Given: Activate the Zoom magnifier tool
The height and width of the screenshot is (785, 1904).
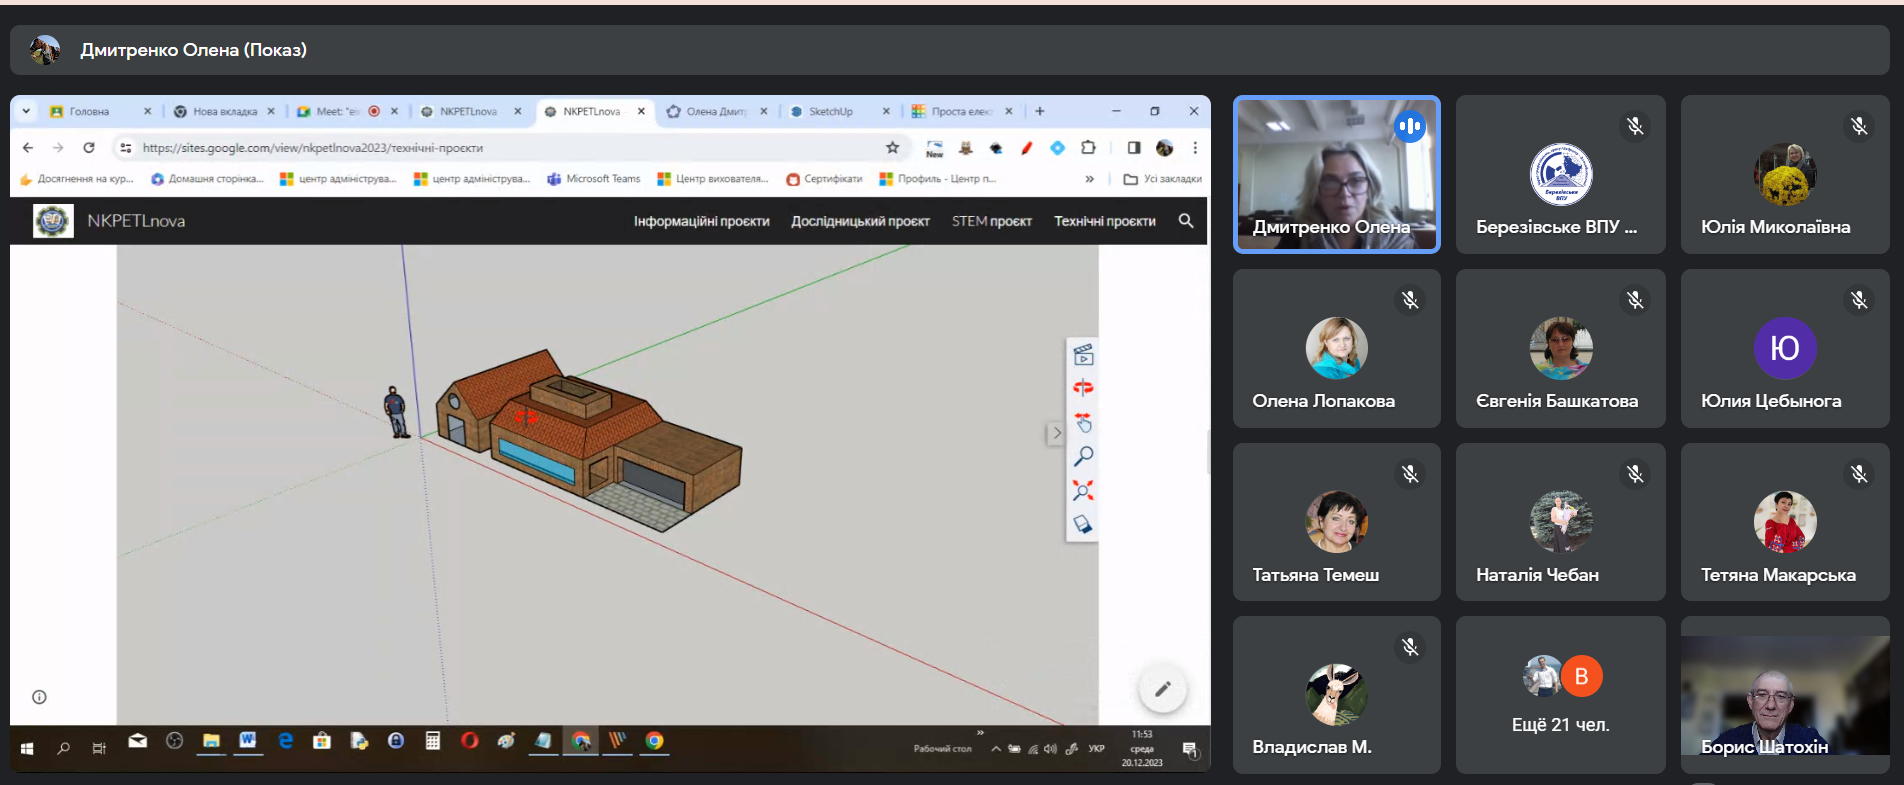Looking at the screenshot, I should tap(1083, 456).
